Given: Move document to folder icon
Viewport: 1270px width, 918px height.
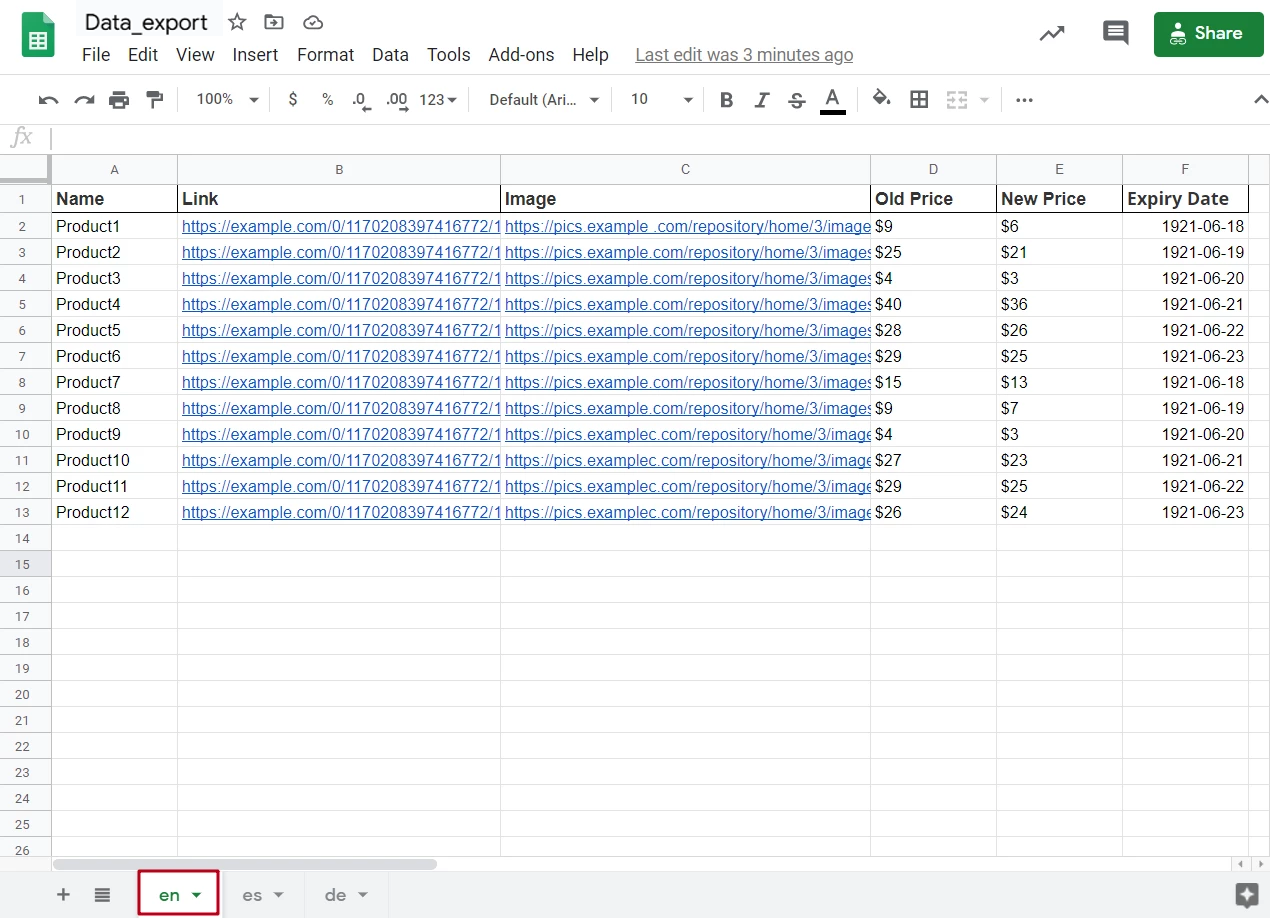Looking at the screenshot, I should 273,22.
